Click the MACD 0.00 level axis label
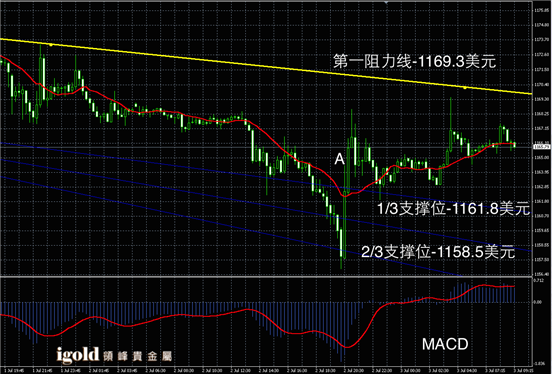 (x=538, y=302)
